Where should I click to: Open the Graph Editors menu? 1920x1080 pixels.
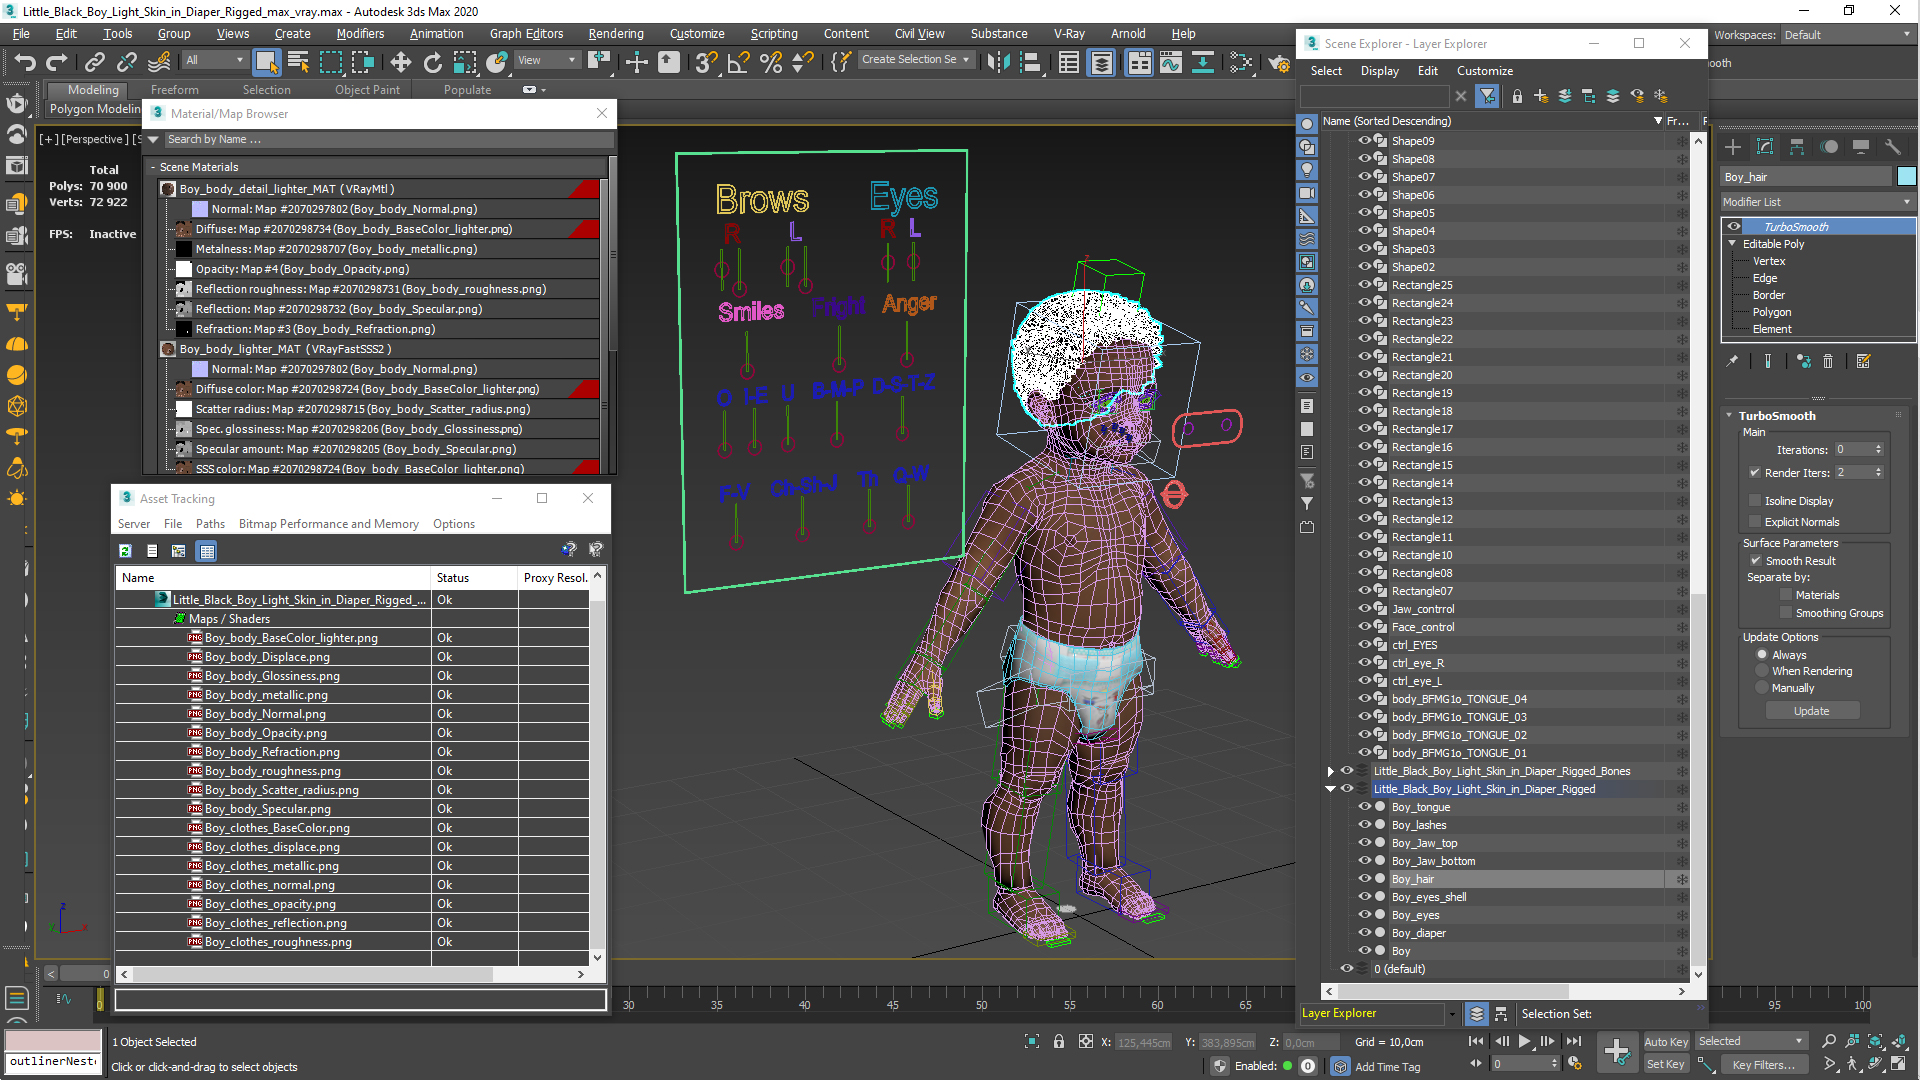526,33
